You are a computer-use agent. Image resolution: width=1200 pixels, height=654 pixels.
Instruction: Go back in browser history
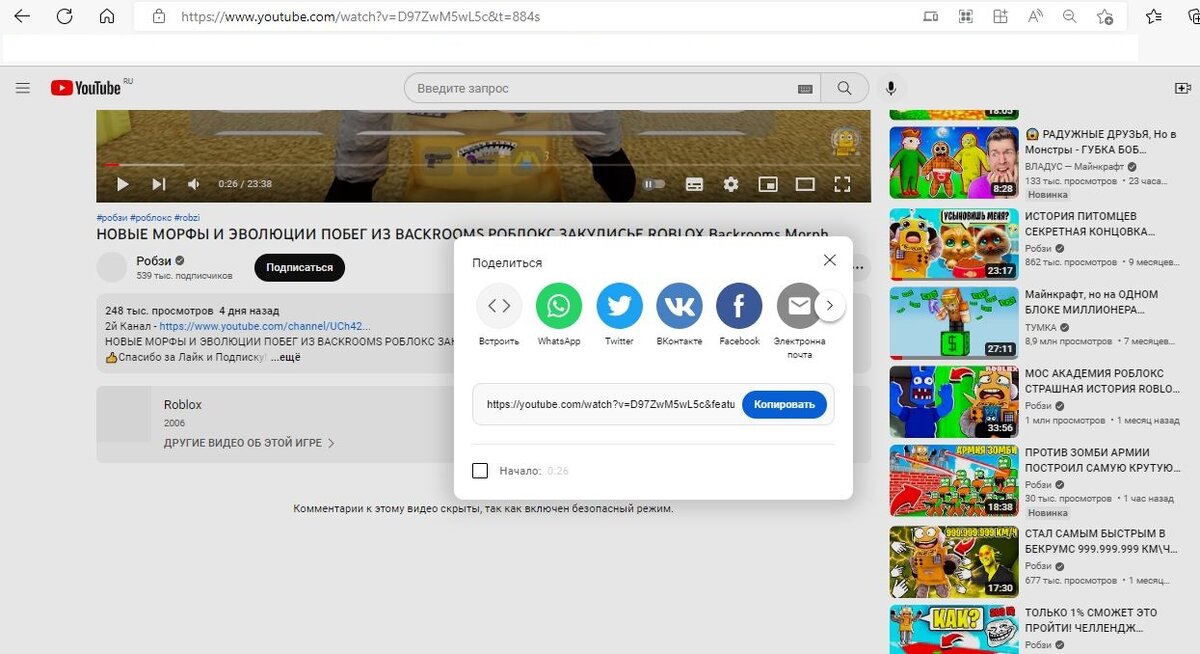point(21,17)
